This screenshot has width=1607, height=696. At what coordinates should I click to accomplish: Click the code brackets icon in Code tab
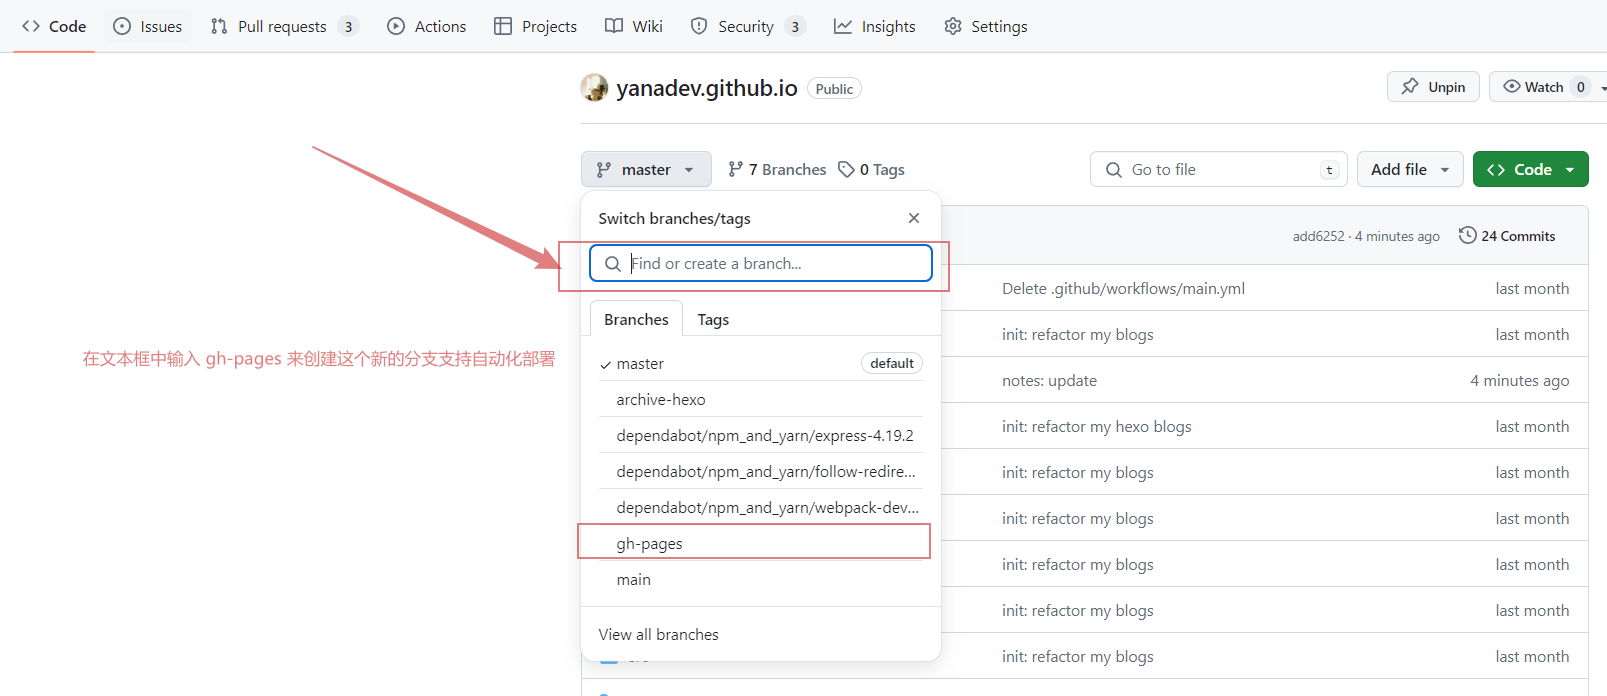point(31,26)
